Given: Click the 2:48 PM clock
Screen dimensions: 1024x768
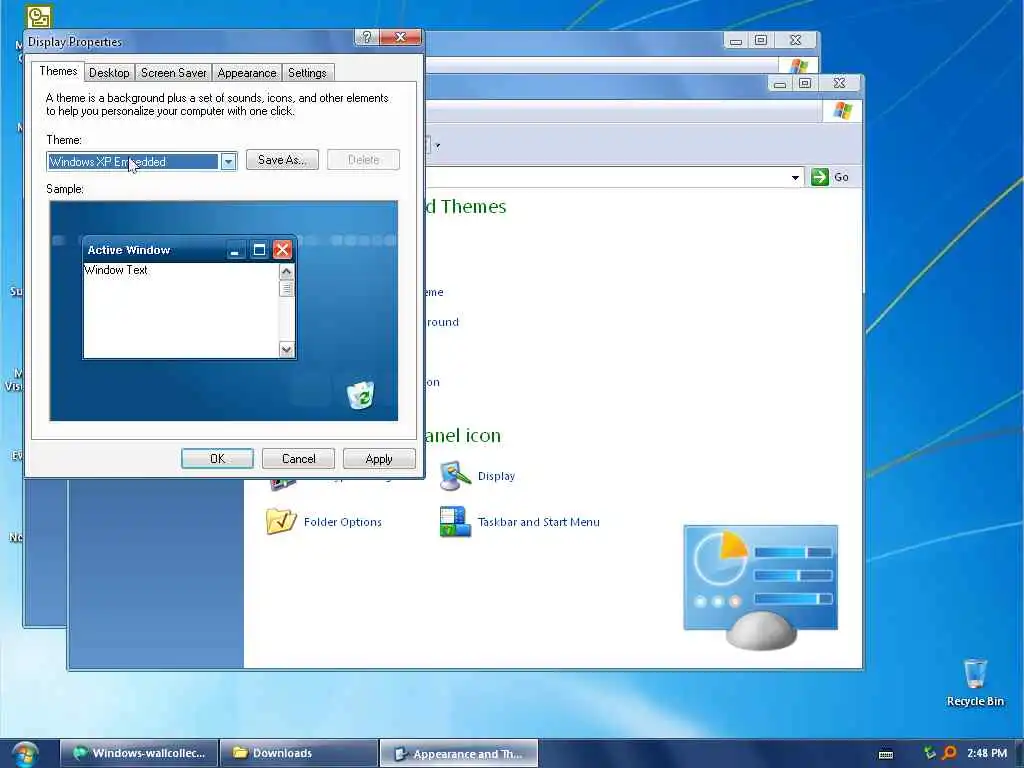Looking at the screenshot, I should coord(987,753).
